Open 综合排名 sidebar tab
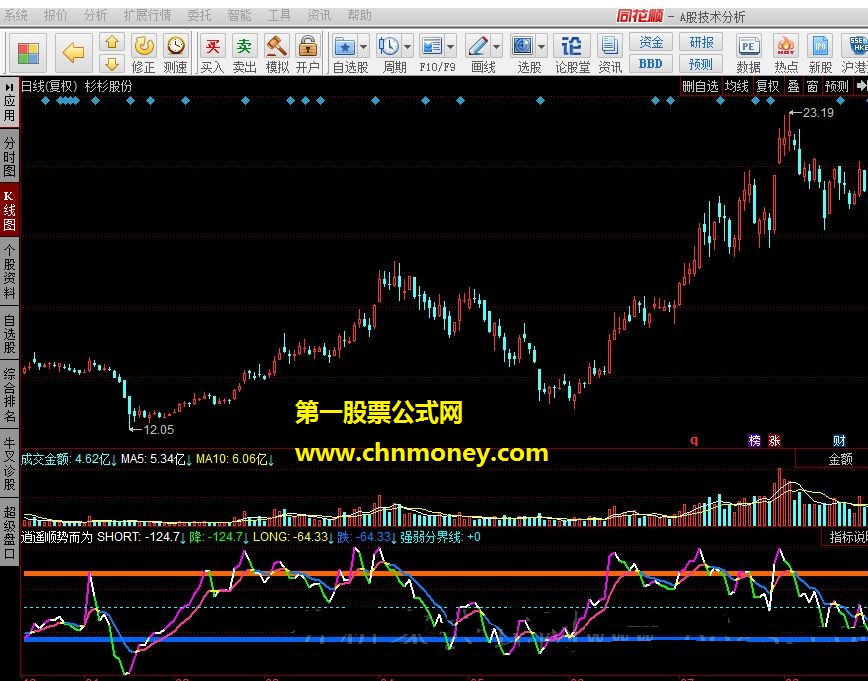 point(9,395)
